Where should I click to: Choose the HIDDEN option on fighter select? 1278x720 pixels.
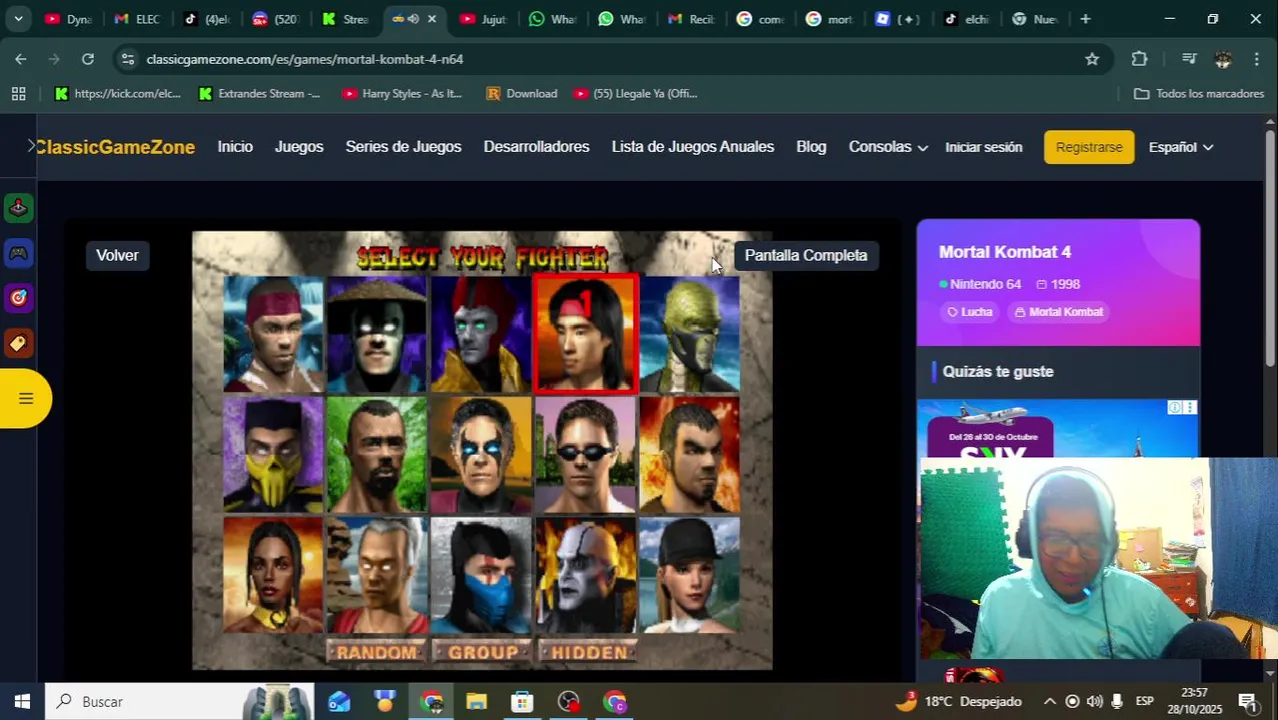(x=588, y=652)
